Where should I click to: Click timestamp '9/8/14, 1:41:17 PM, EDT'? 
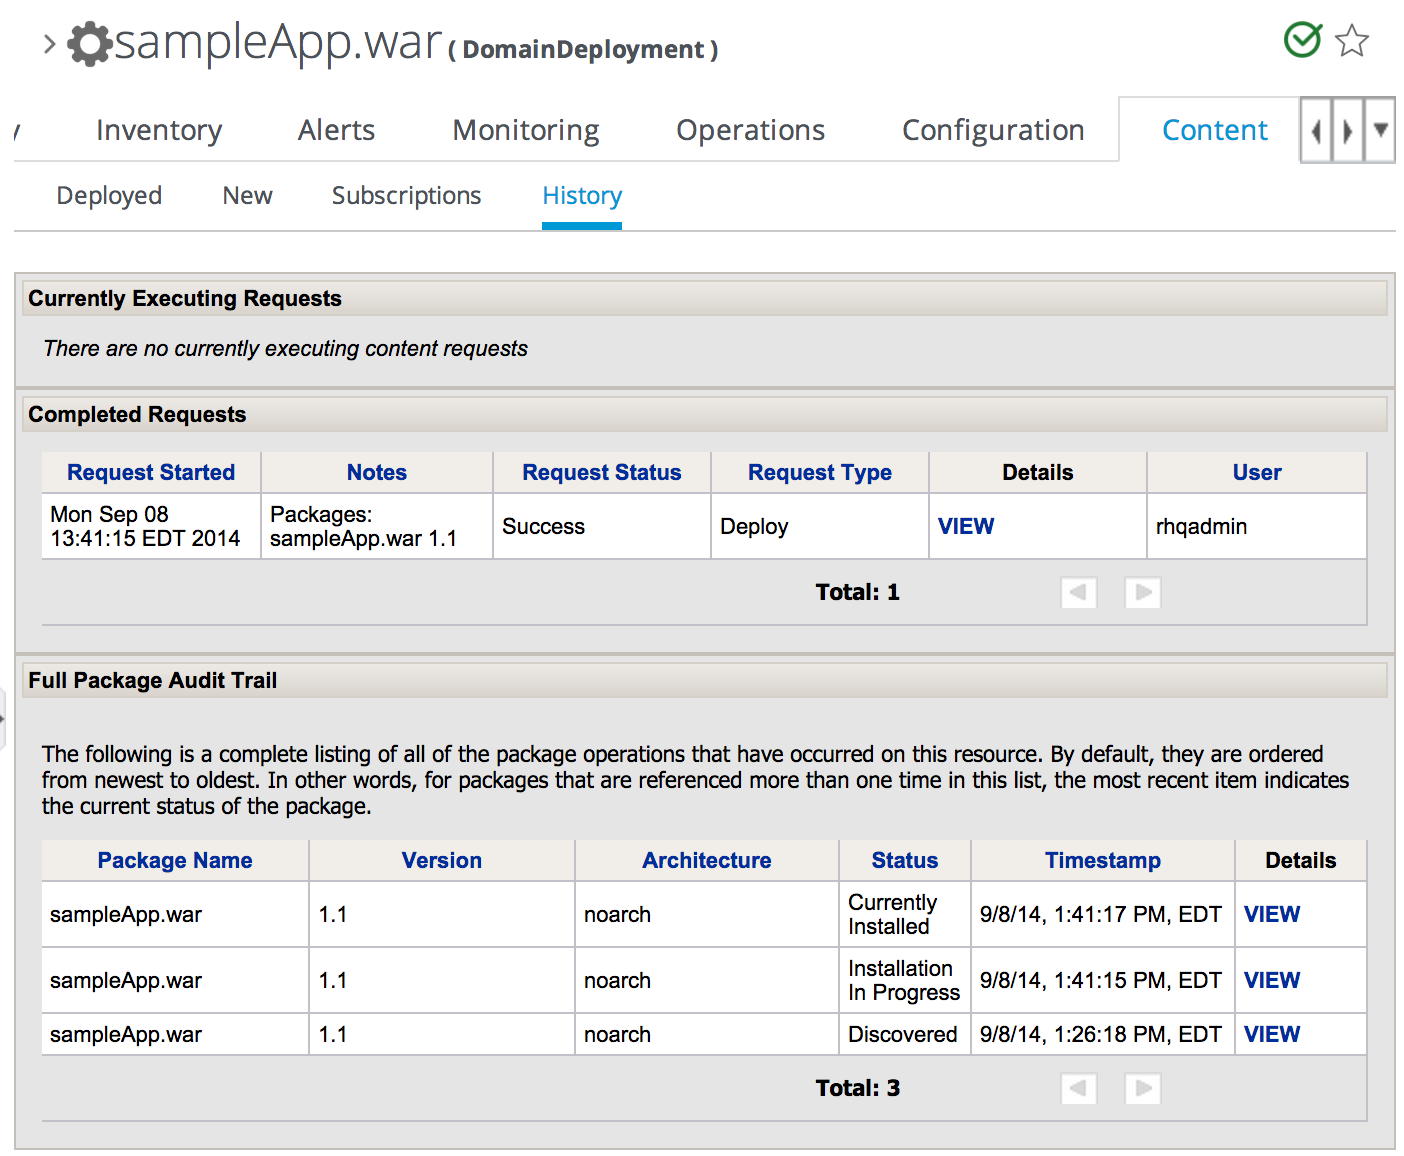pyautogui.click(x=1101, y=914)
